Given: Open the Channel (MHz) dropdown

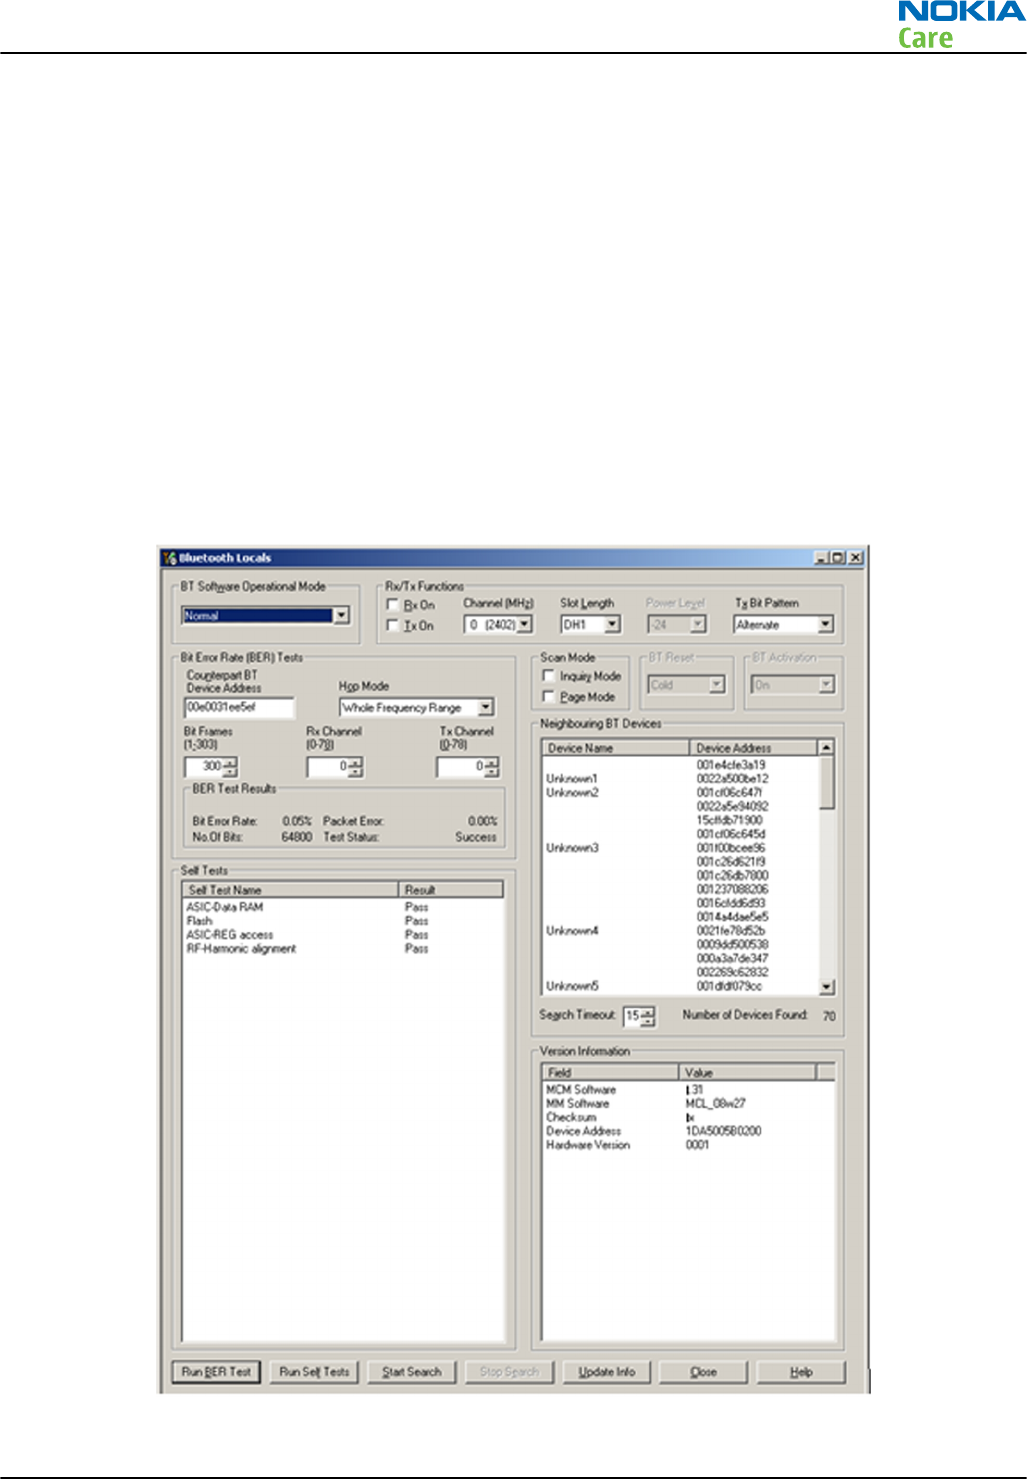Looking at the screenshot, I should click(x=524, y=624).
